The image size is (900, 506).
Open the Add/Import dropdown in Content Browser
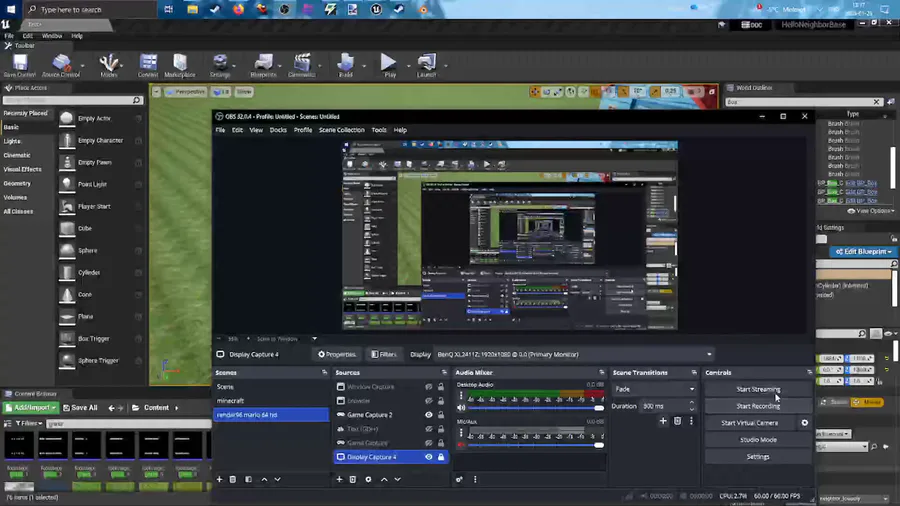coord(30,408)
